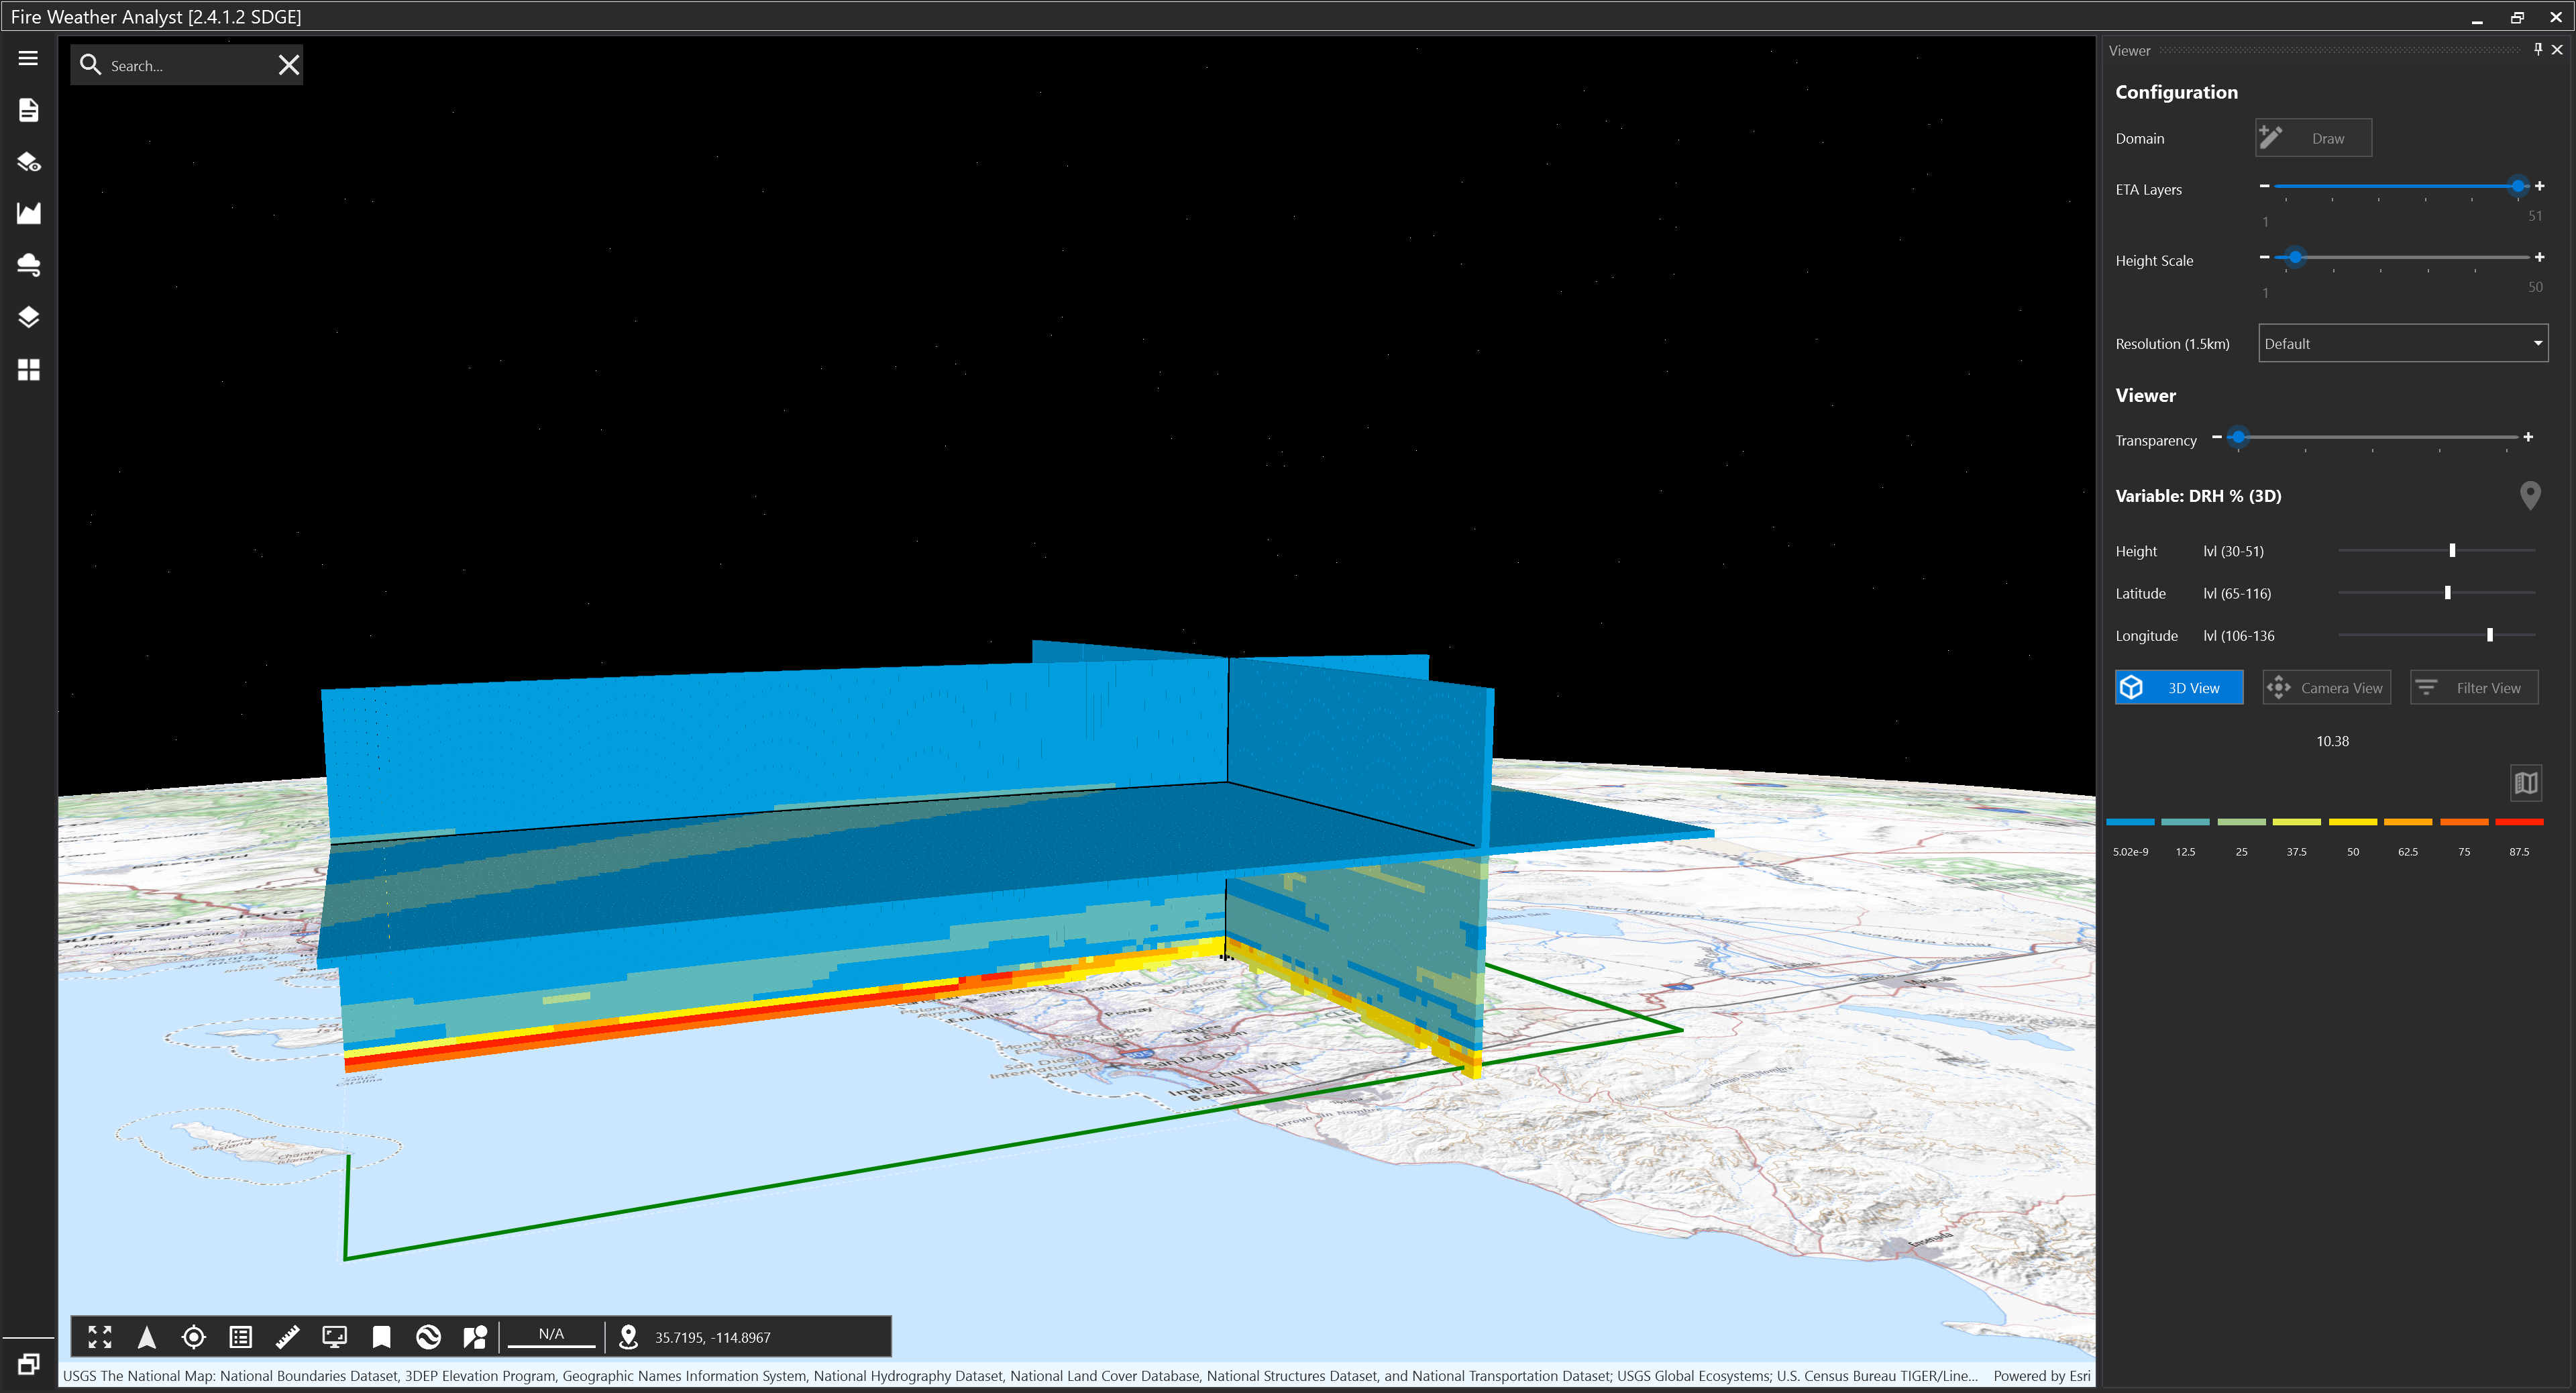Enable Filter View mode
2576x1393 pixels.
[x=2473, y=687]
